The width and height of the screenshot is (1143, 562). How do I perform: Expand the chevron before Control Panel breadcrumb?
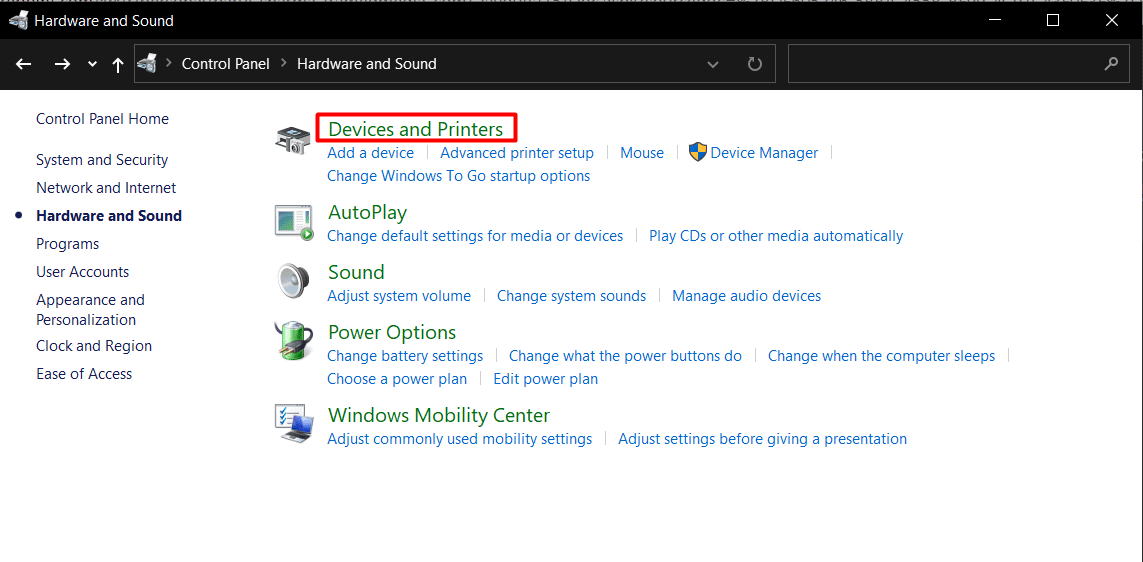point(168,63)
